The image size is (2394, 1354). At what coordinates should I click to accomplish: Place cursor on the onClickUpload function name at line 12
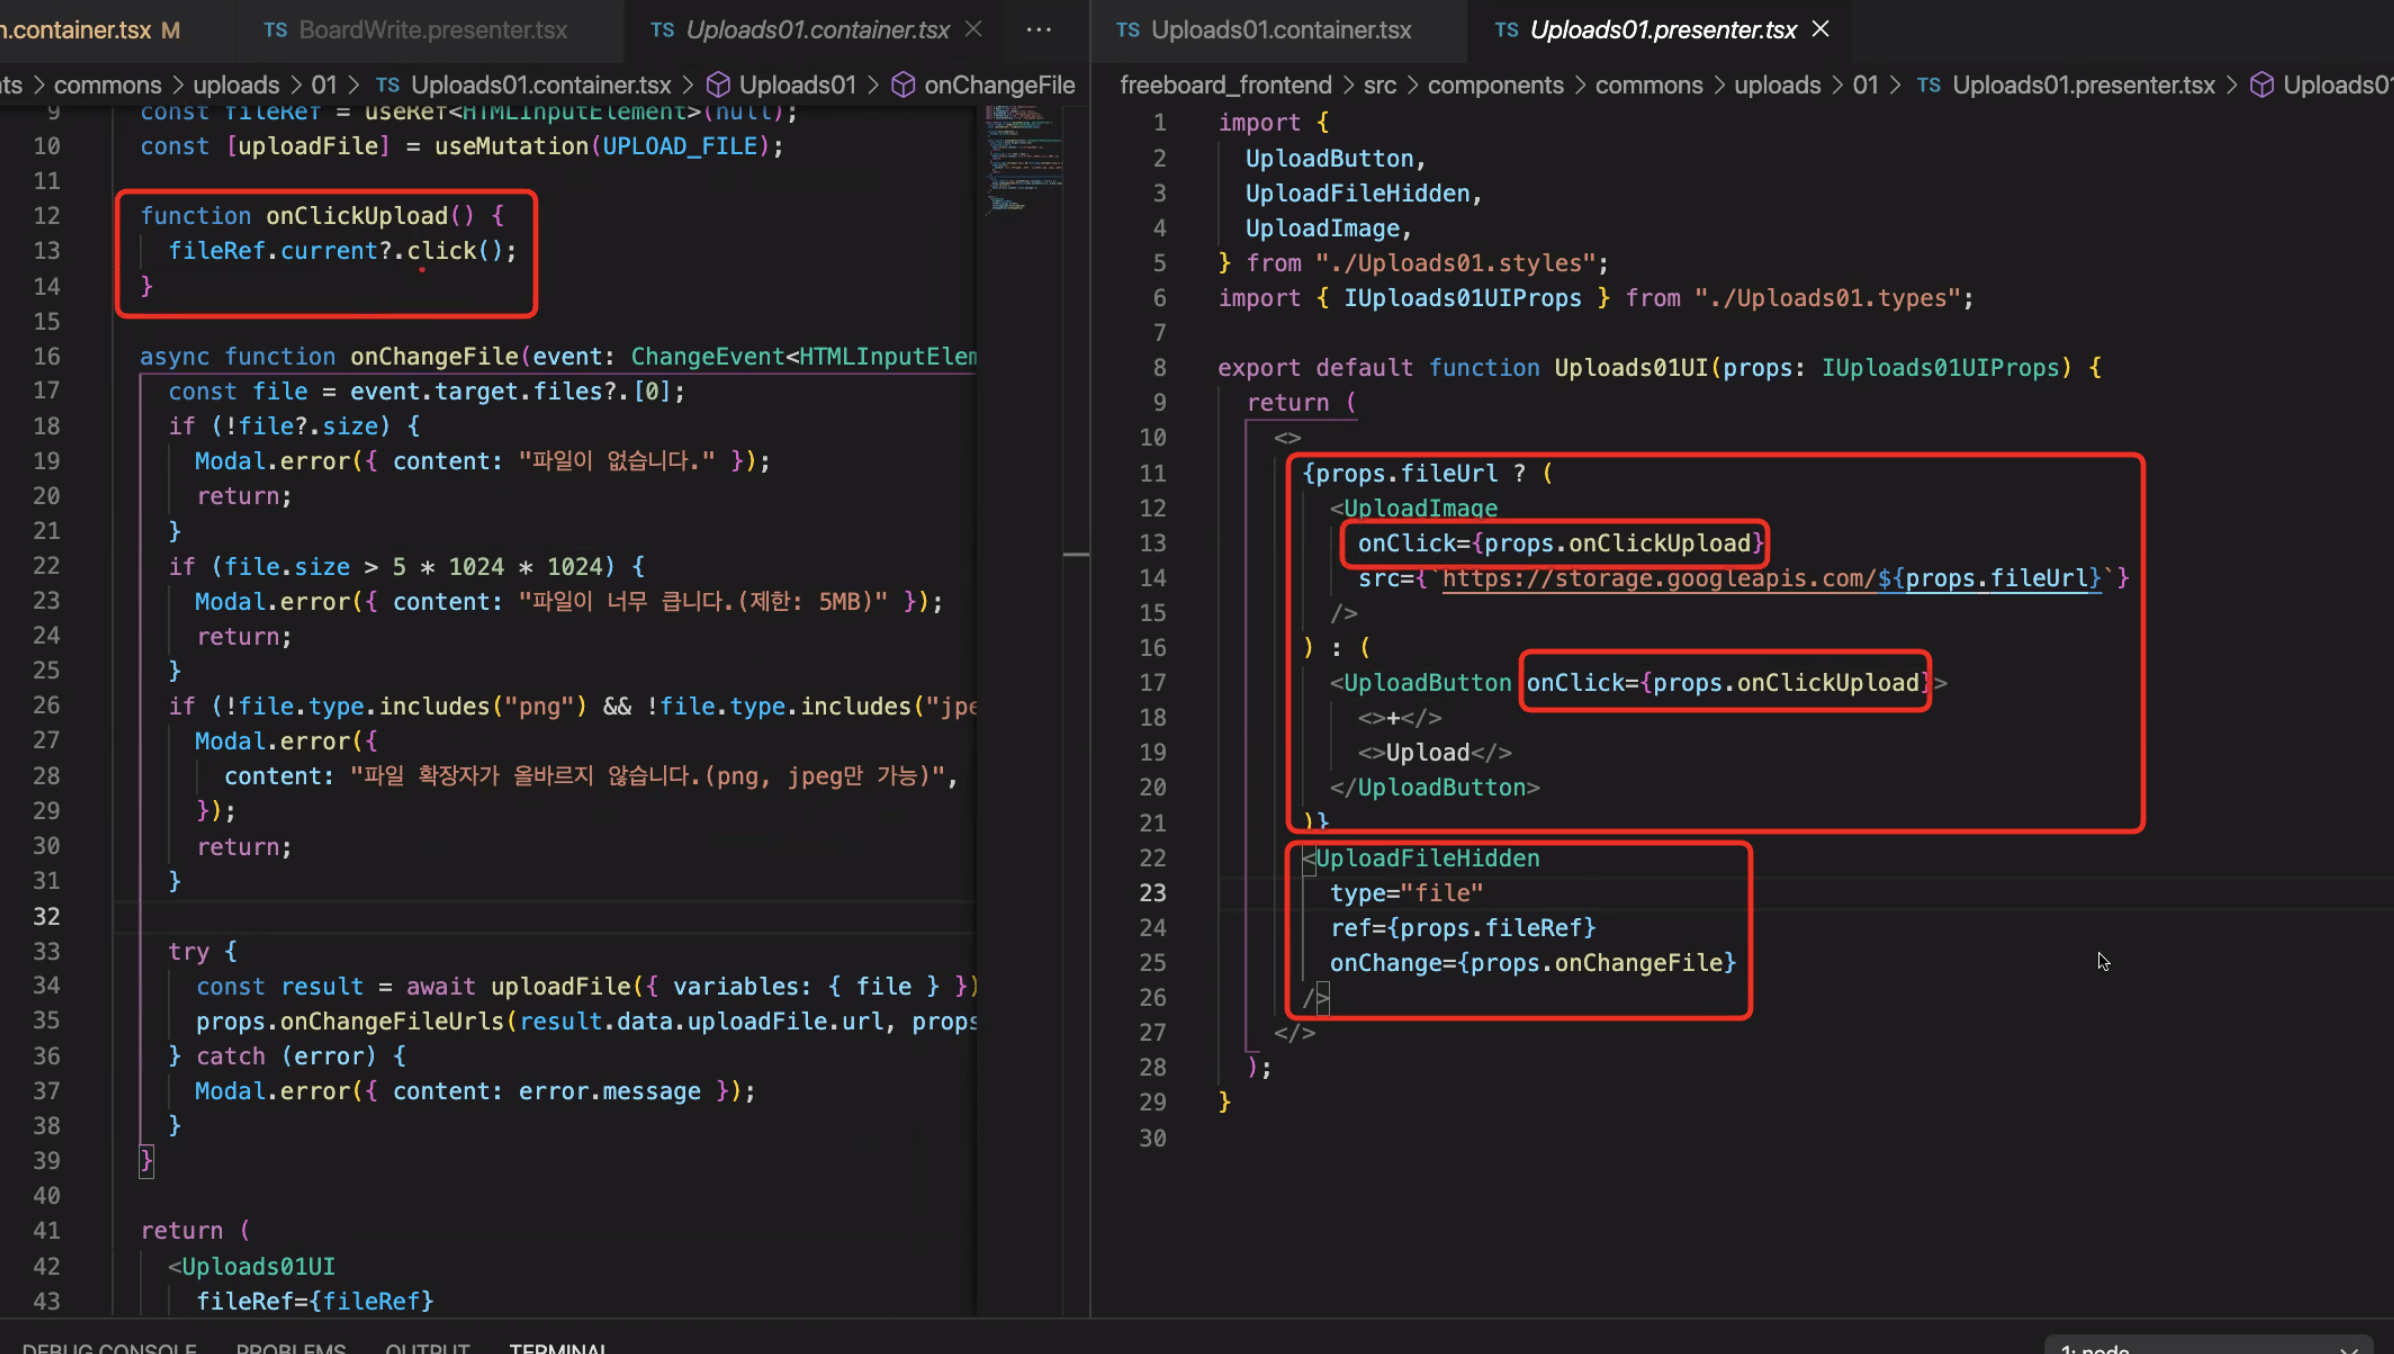point(356,216)
